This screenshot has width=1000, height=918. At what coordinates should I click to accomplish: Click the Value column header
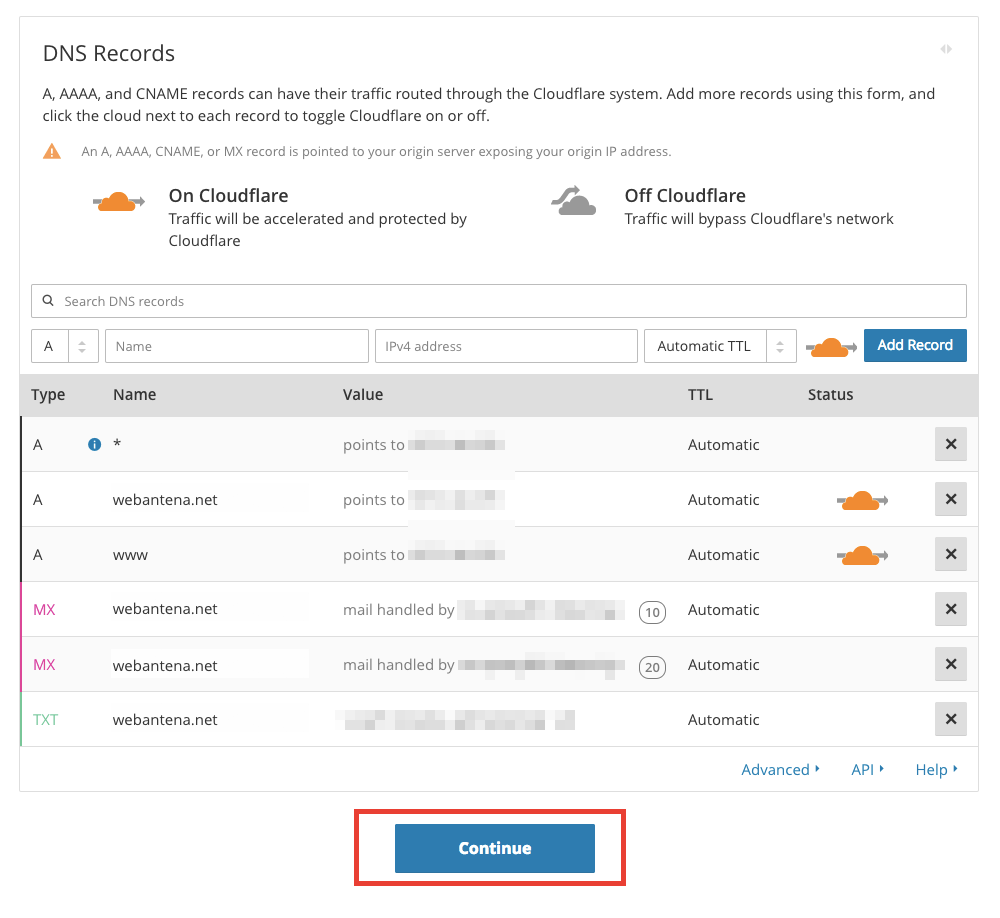(x=363, y=395)
